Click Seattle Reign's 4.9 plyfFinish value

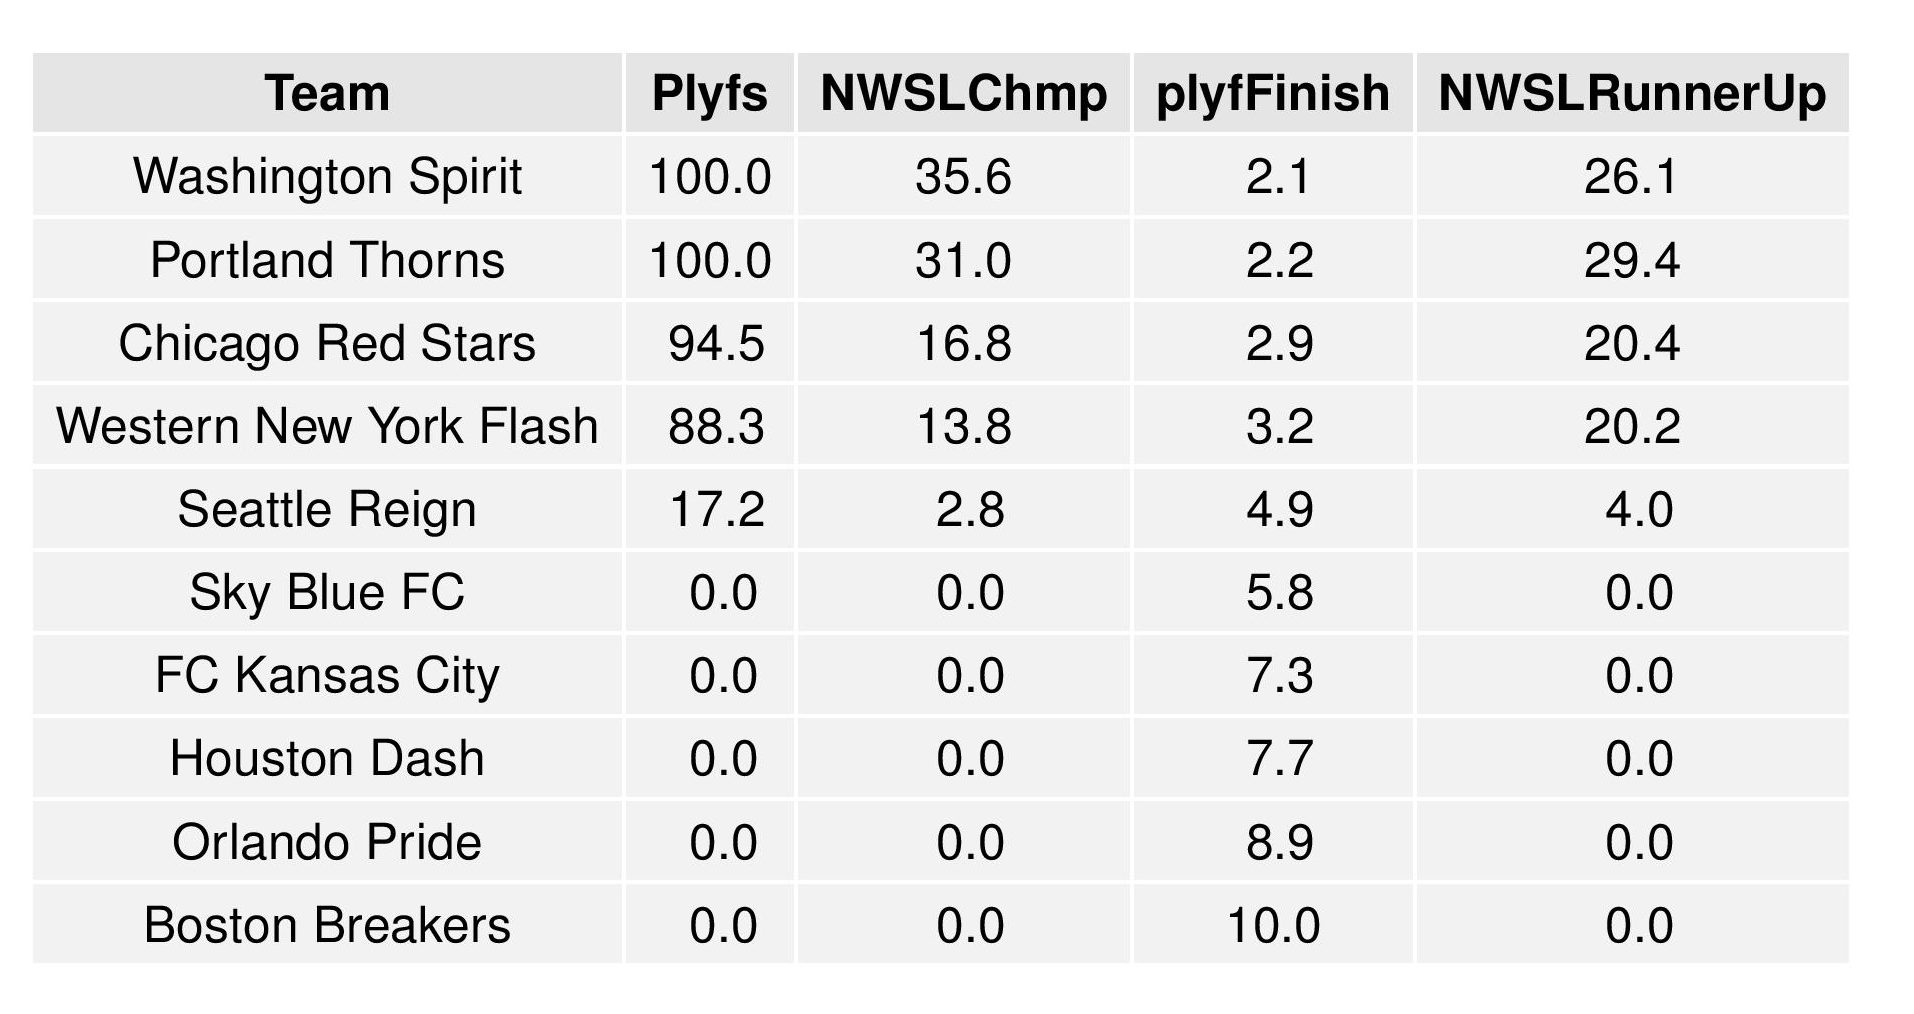tap(1279, 509)
